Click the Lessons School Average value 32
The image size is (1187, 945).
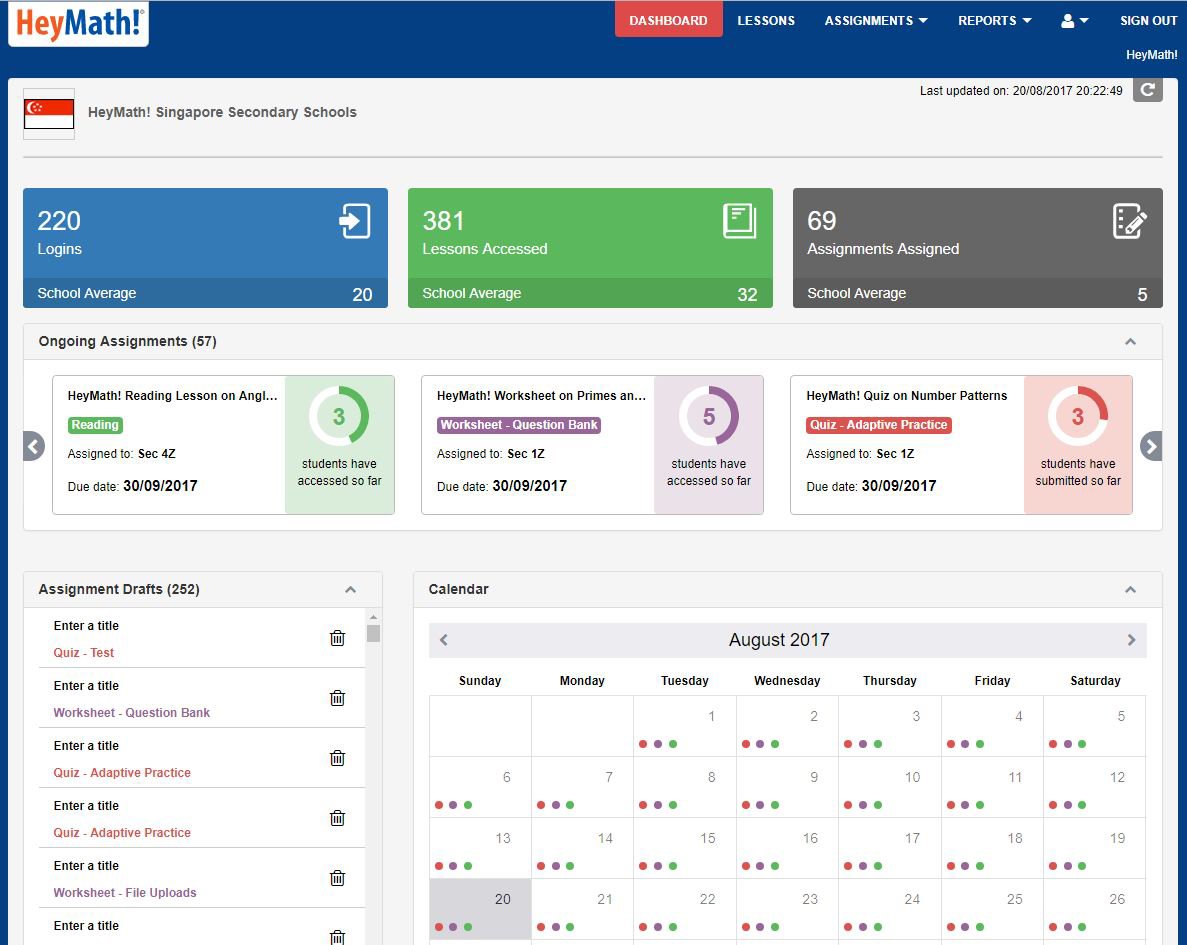tap(747, 295)
